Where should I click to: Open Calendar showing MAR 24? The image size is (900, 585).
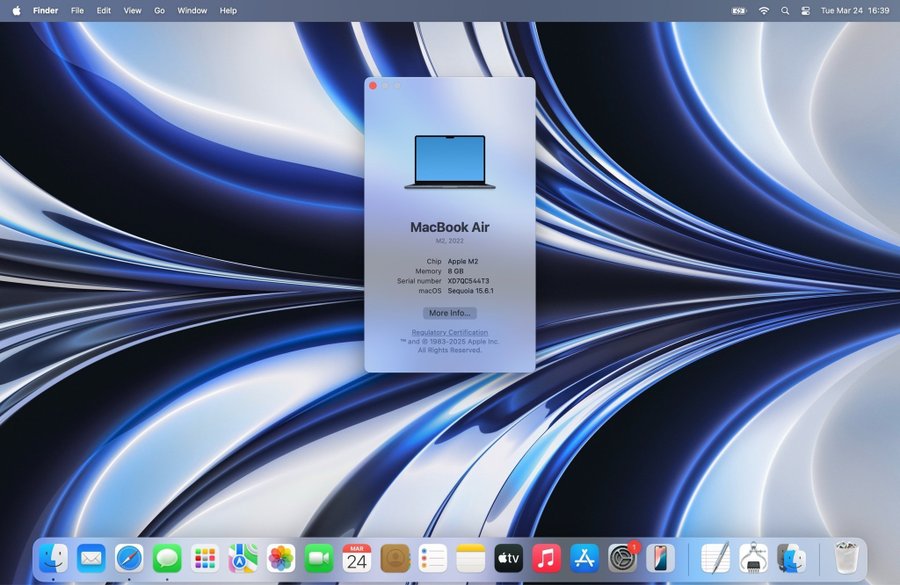(x=356, y=558)
